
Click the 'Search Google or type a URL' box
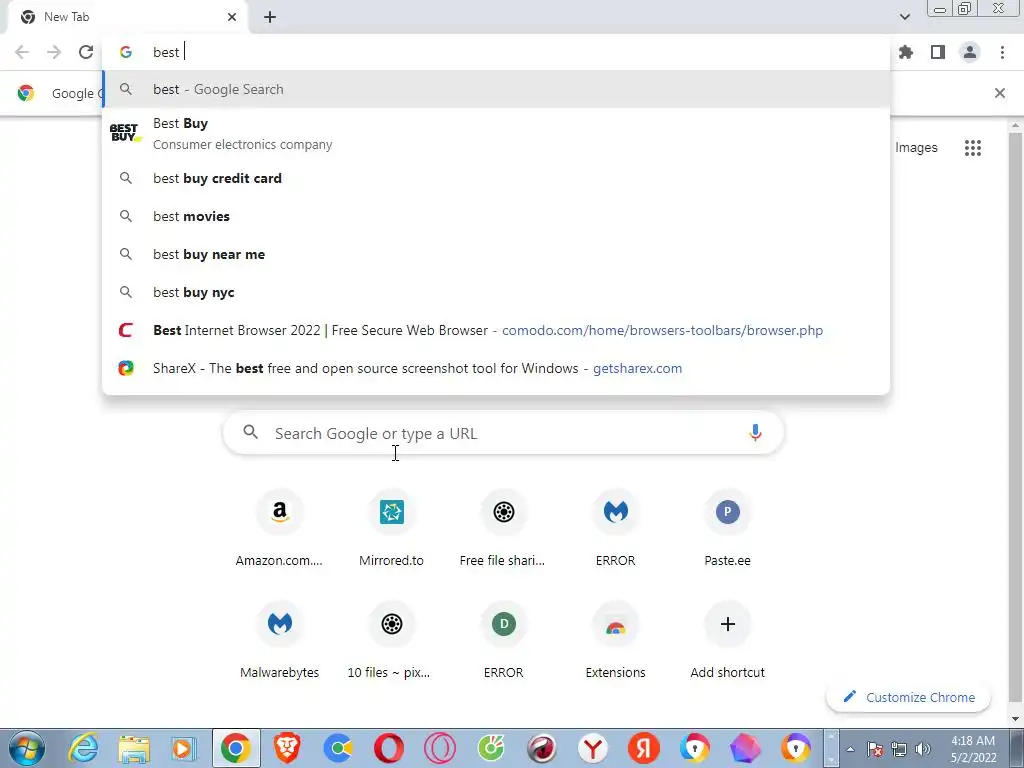pyautogui.click(x=503, y=433)
